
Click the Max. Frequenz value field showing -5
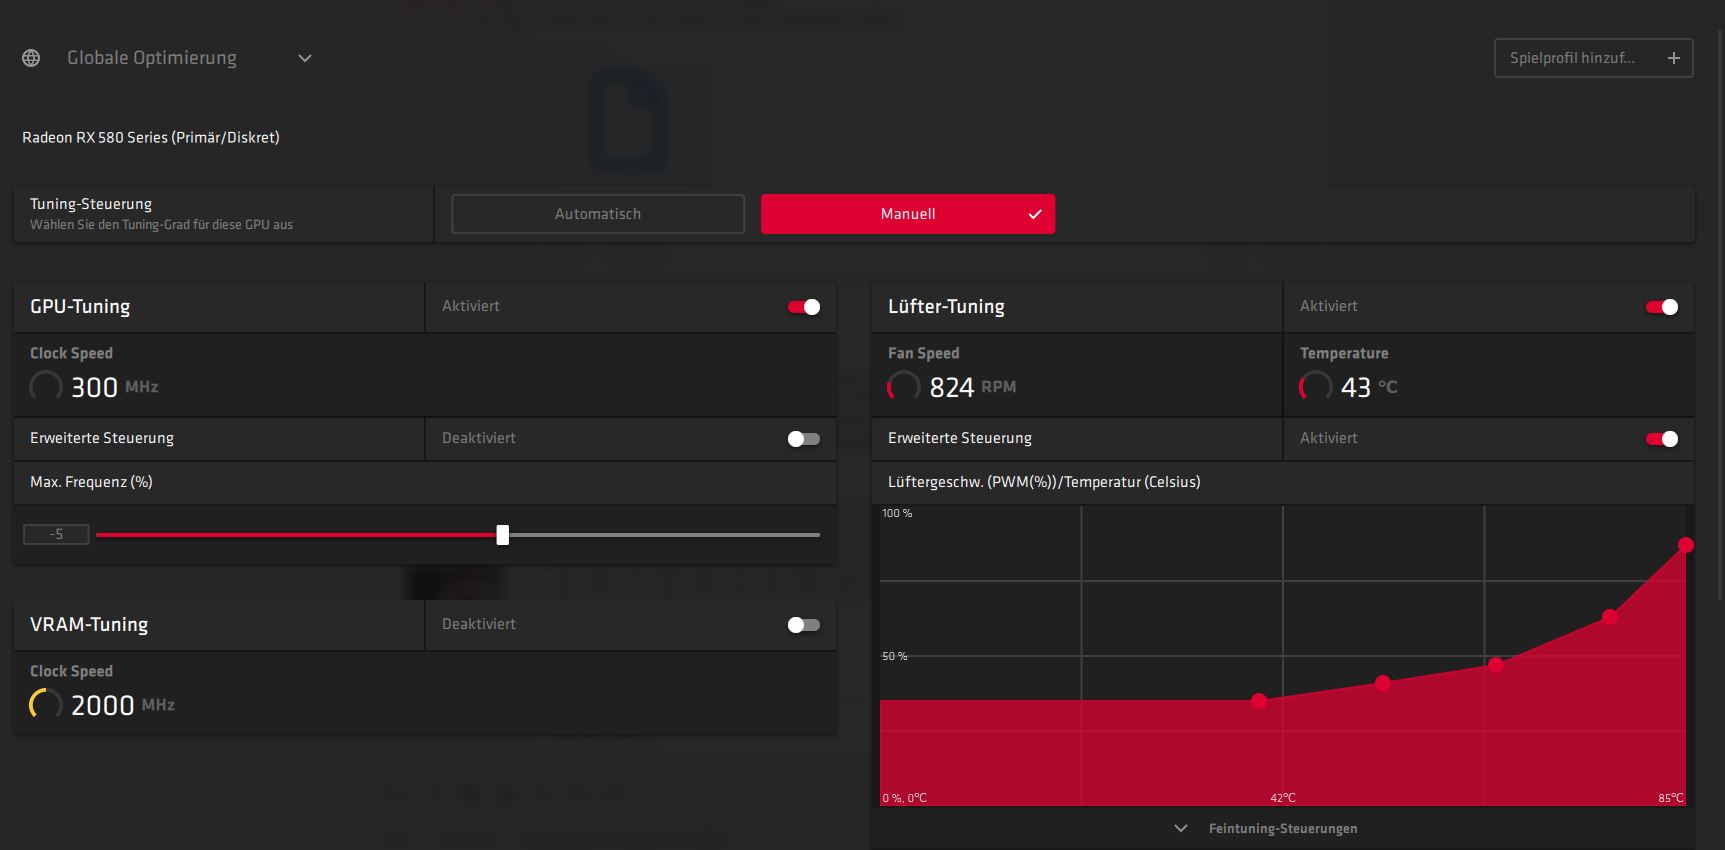pyautogui.click(x=56, y=535)
